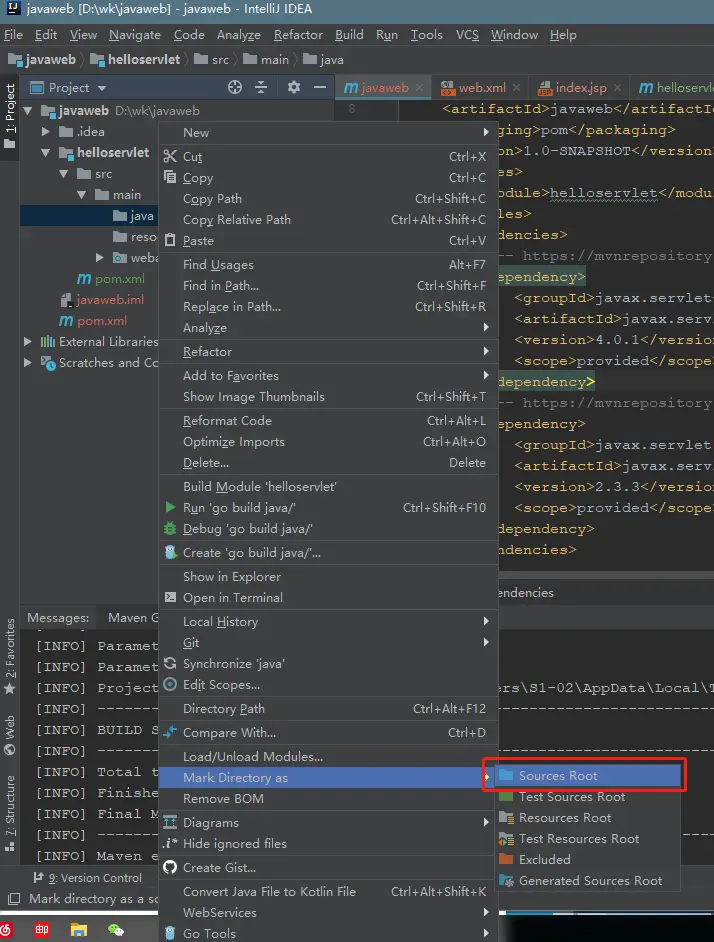Image resolution: width=714 pixels, height=942 pixels.
Task: Click the Resources Root folder icon
Action: point(507,818)
